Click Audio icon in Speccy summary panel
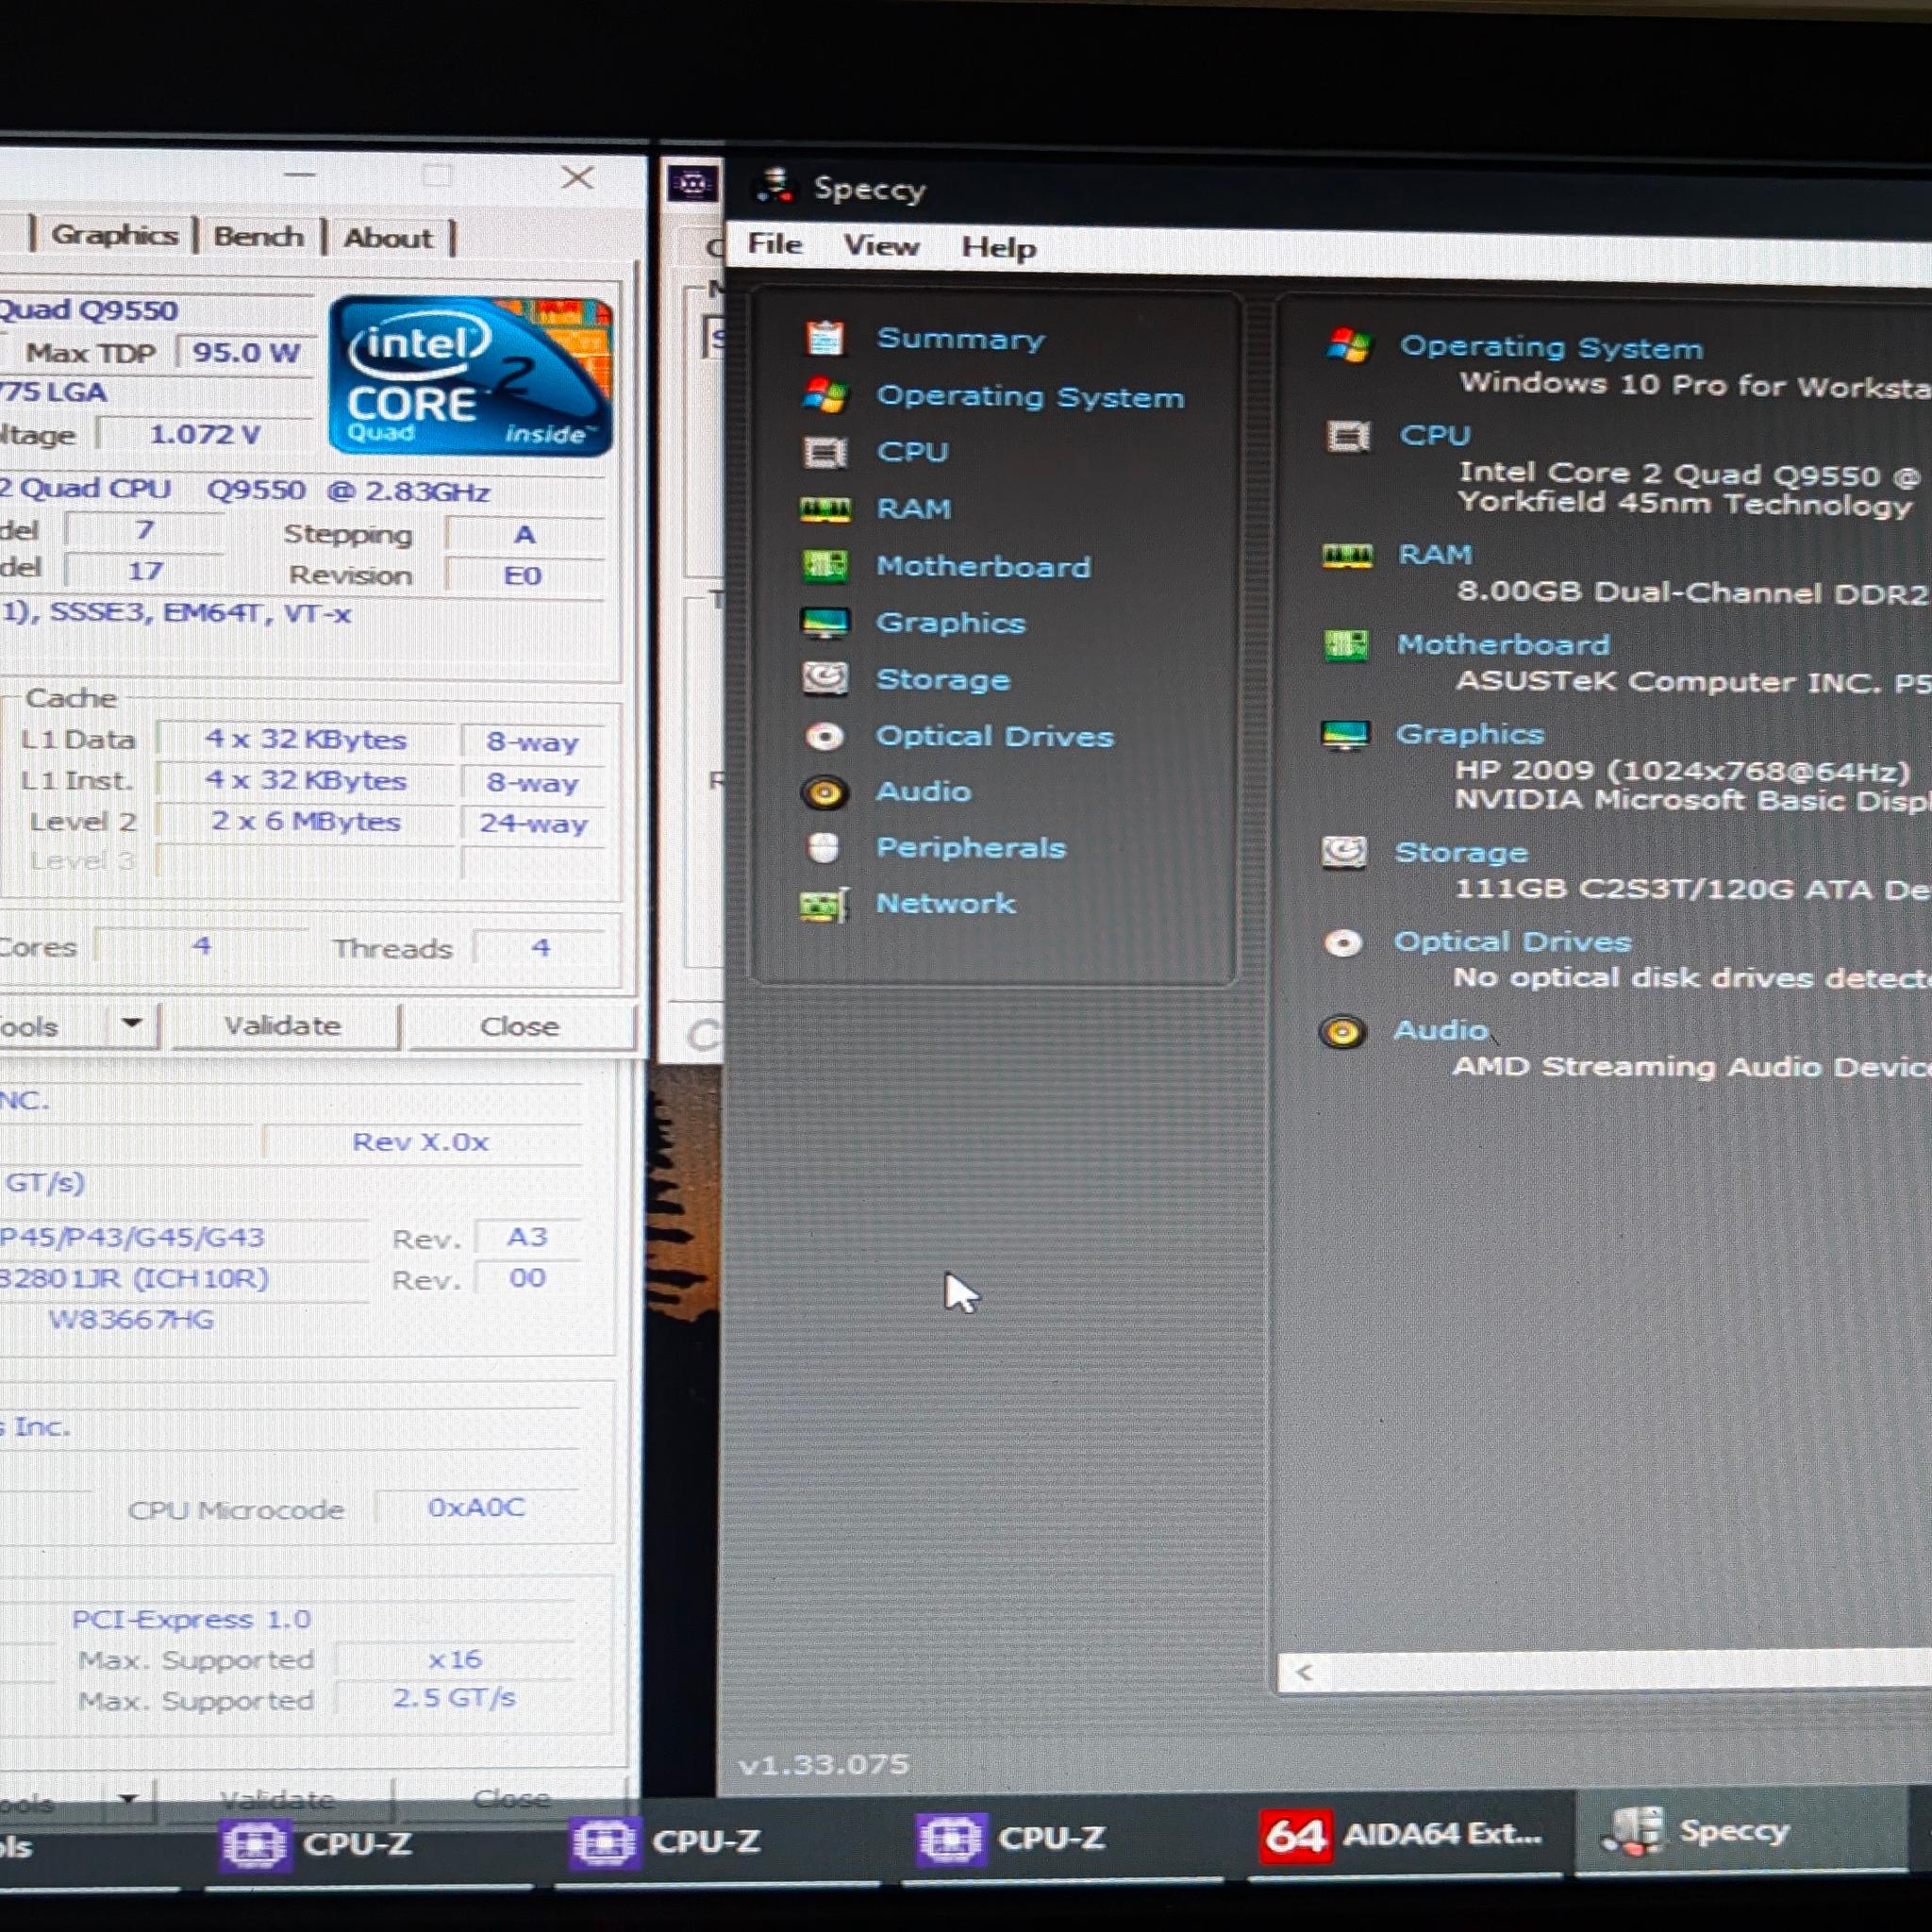Image resolution: width=1932 pixels, height=1932 pixels. (x=1342, y=1031)
